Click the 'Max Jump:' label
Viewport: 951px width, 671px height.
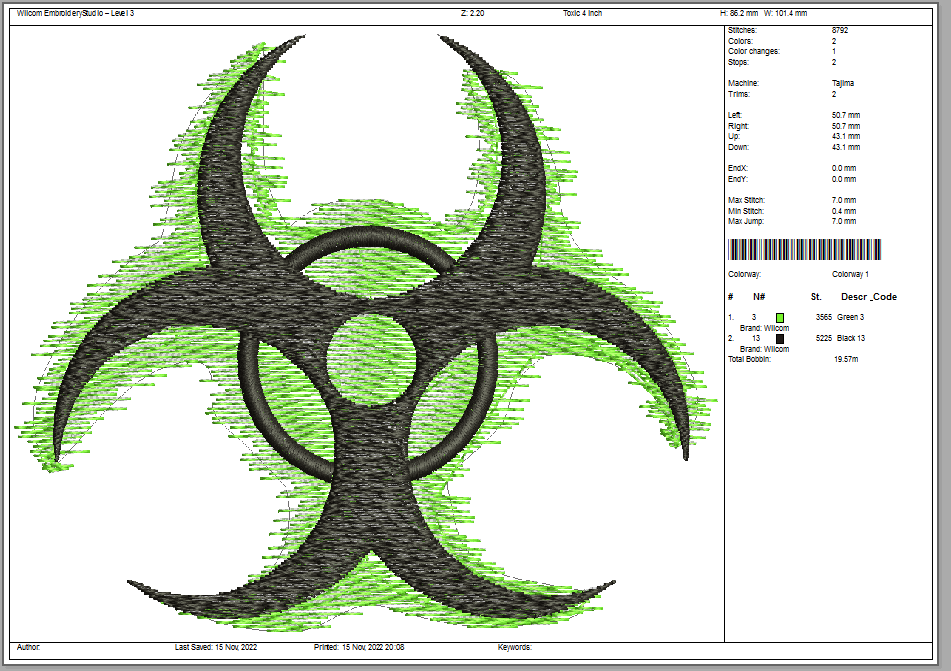coord(746,221)
